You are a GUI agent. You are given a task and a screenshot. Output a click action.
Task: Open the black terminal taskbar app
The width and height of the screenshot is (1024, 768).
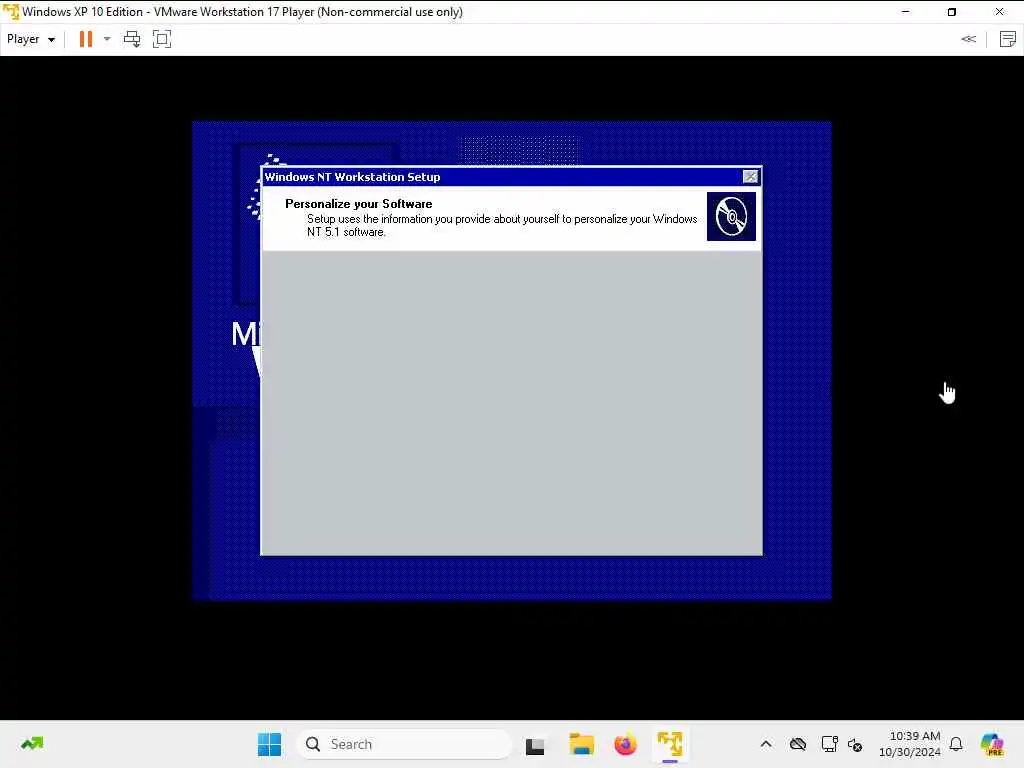[x=535, y=745]
